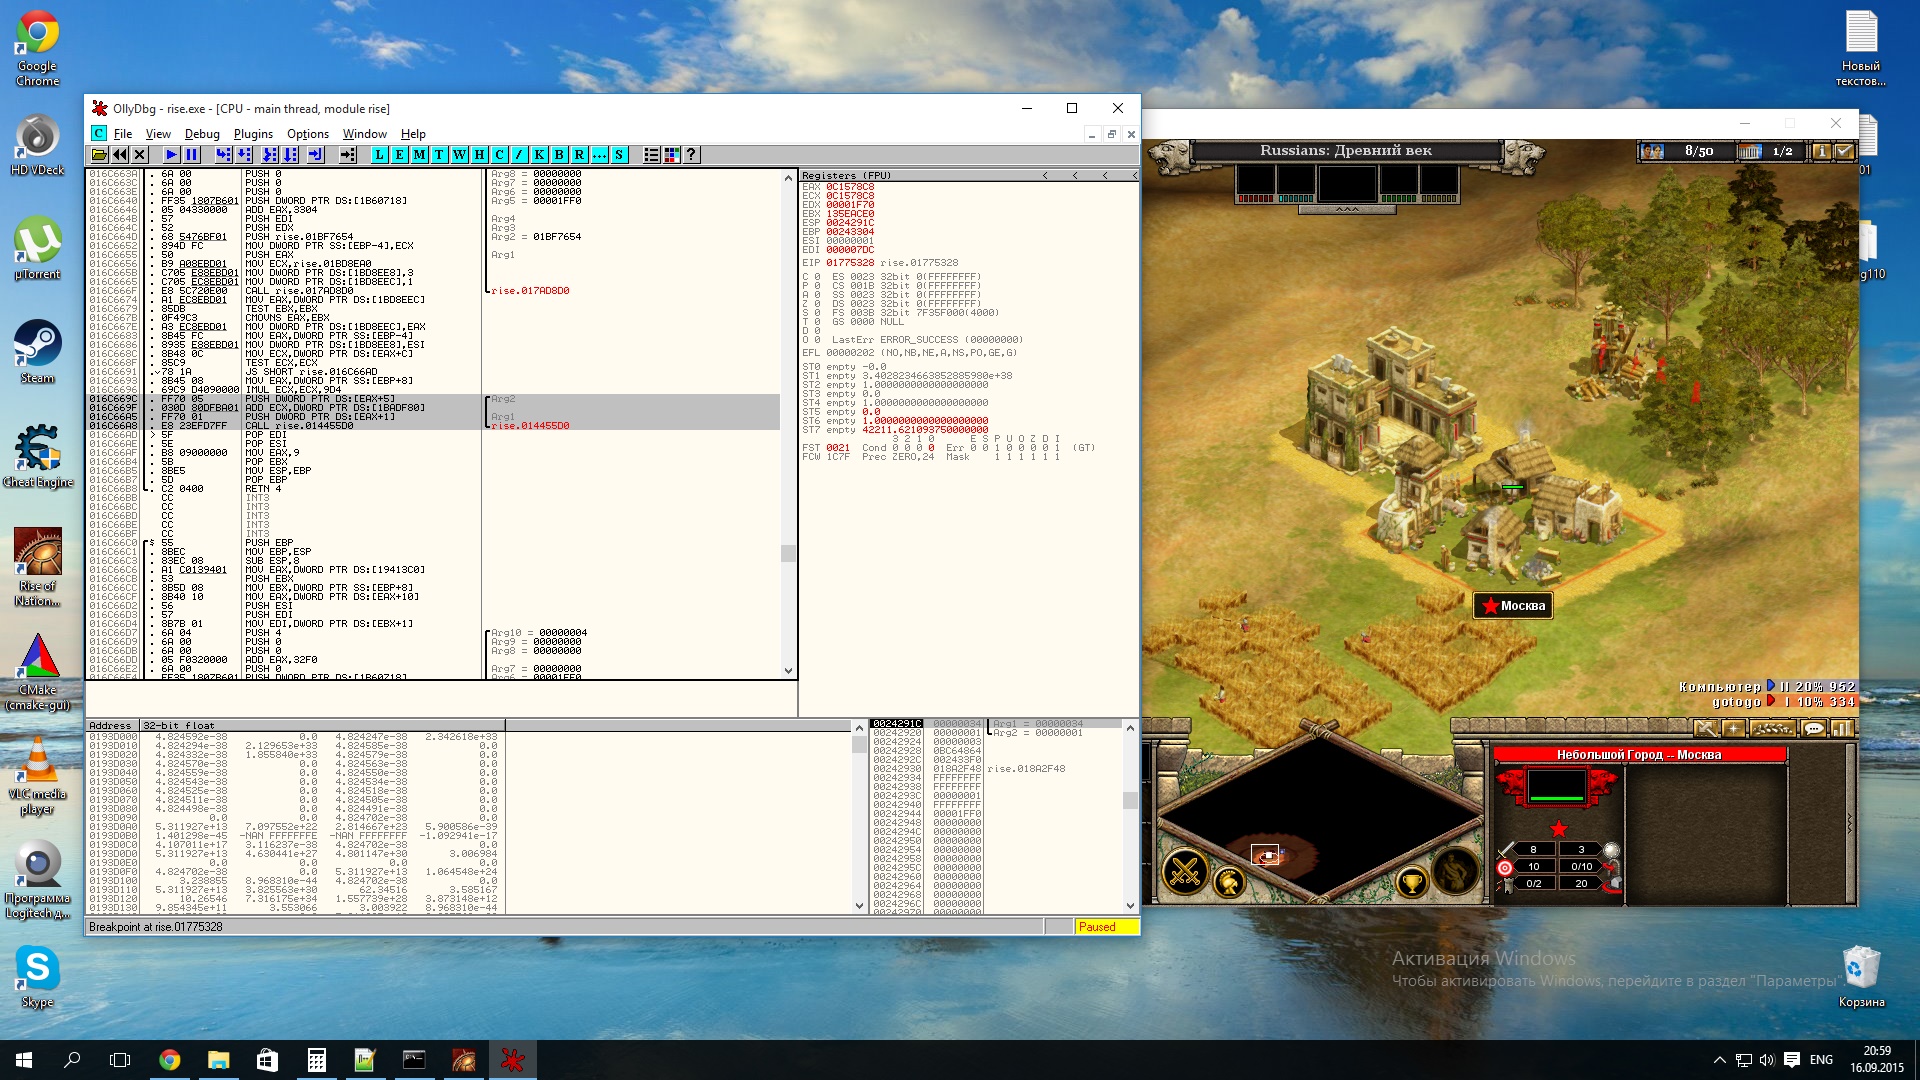Show Memory map with M button
Screen dimensions: 1920x1080
point(419,155)
